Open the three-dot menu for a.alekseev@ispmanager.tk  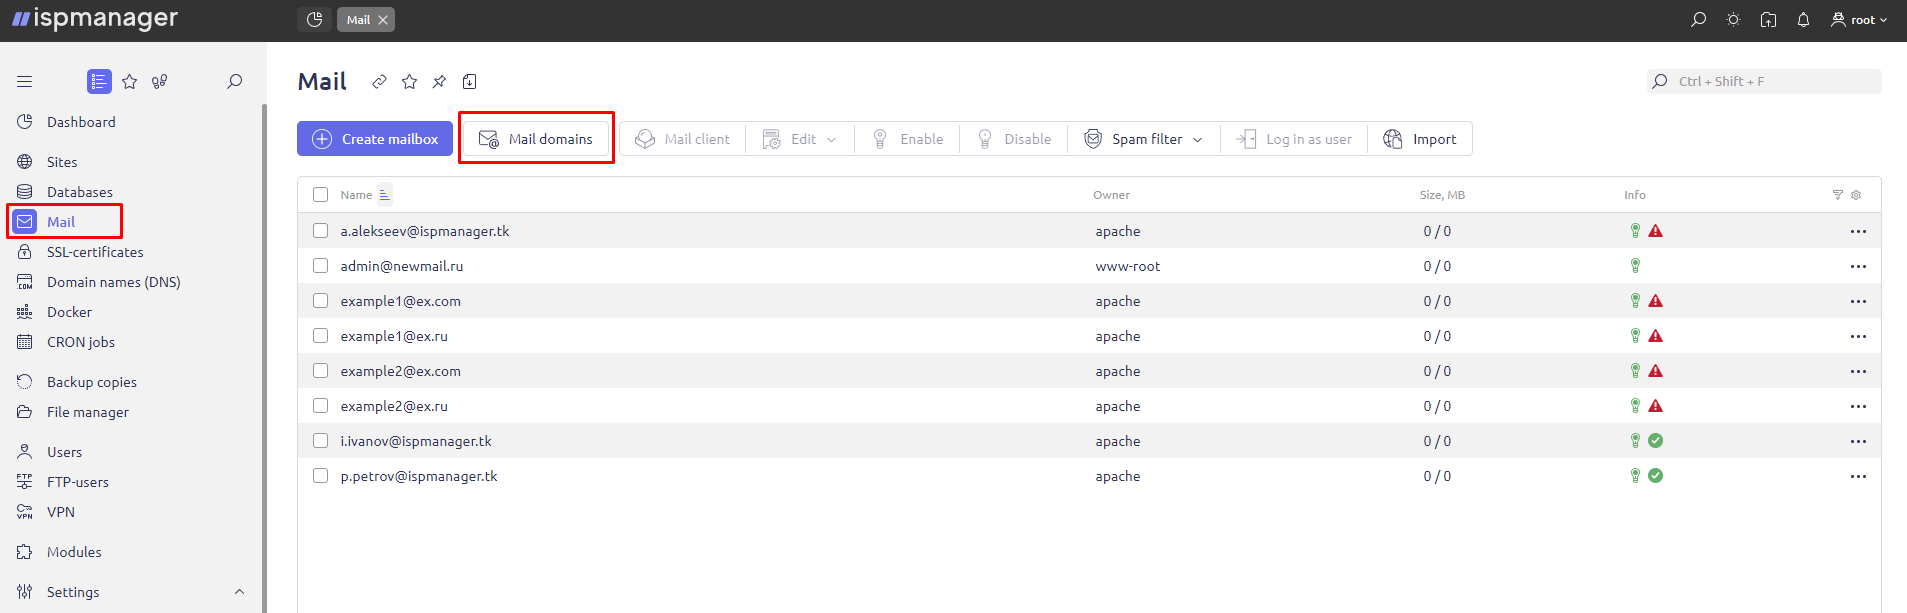tap(1858, 231)
